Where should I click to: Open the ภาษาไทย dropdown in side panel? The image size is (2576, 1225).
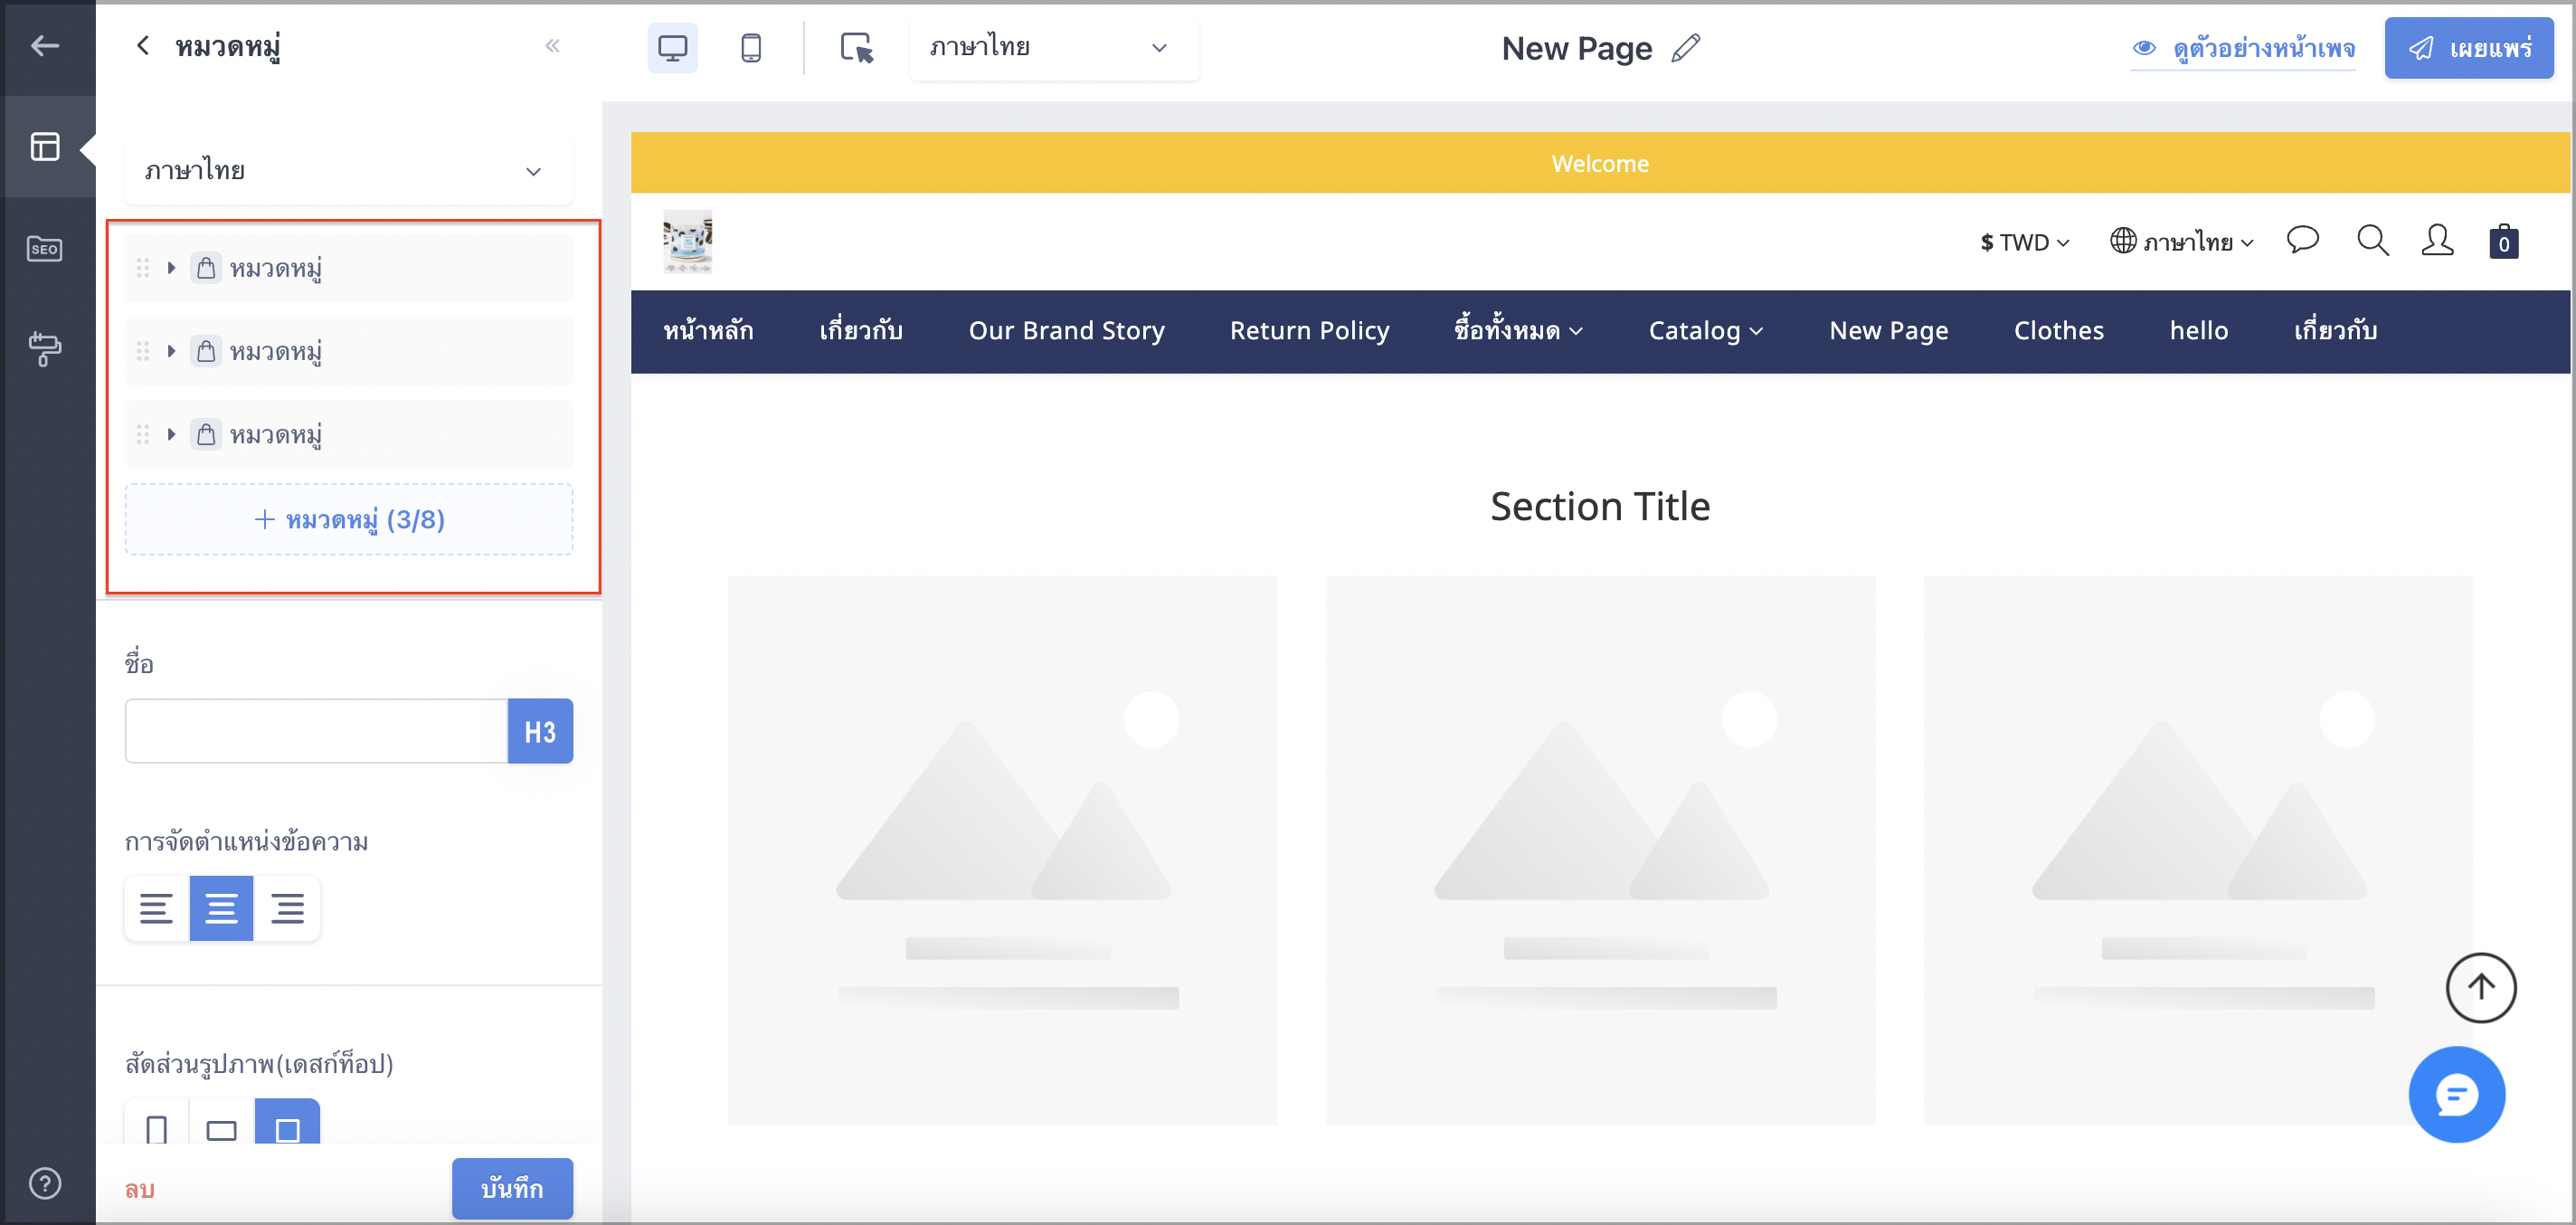349,171
